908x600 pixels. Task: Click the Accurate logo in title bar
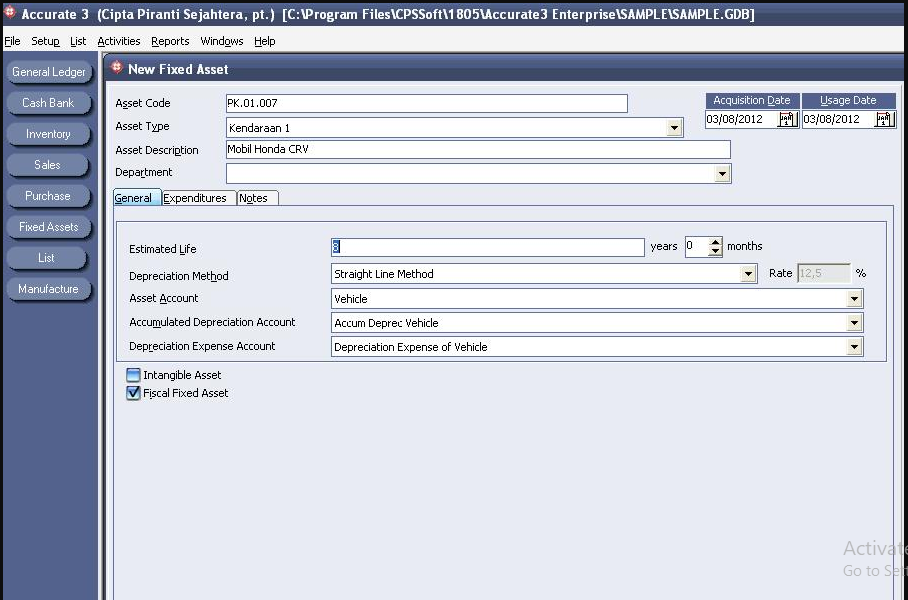[10, 12]
